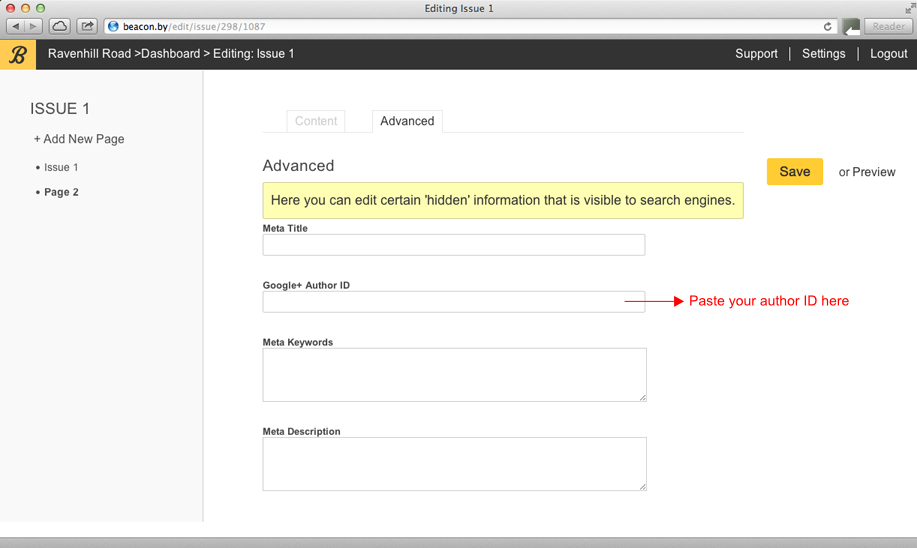The height and width of the screenshot is (548, 917).
Task: Select Page 2 in the sidebar
Action: pos(61,192)
